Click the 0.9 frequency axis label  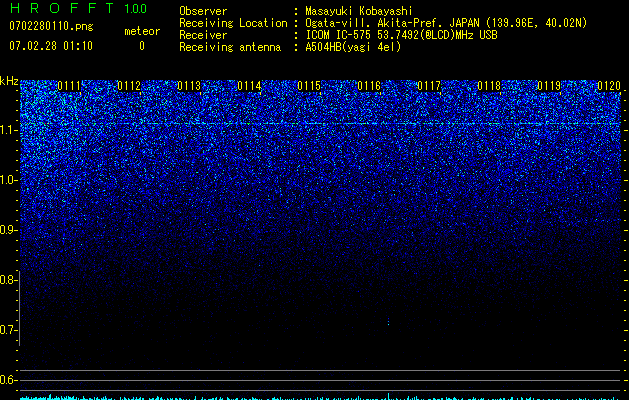(x=8, y=230)
